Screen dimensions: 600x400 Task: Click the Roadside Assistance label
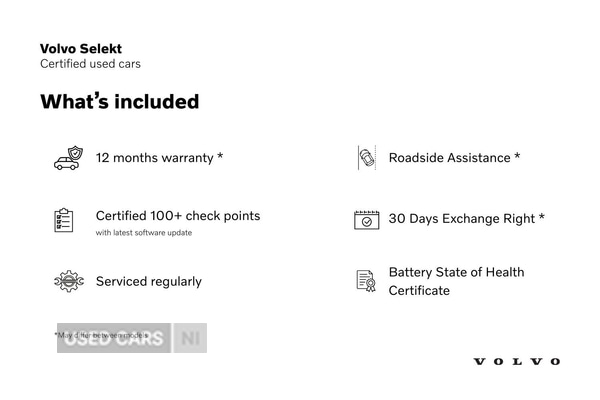pos(454,158)
